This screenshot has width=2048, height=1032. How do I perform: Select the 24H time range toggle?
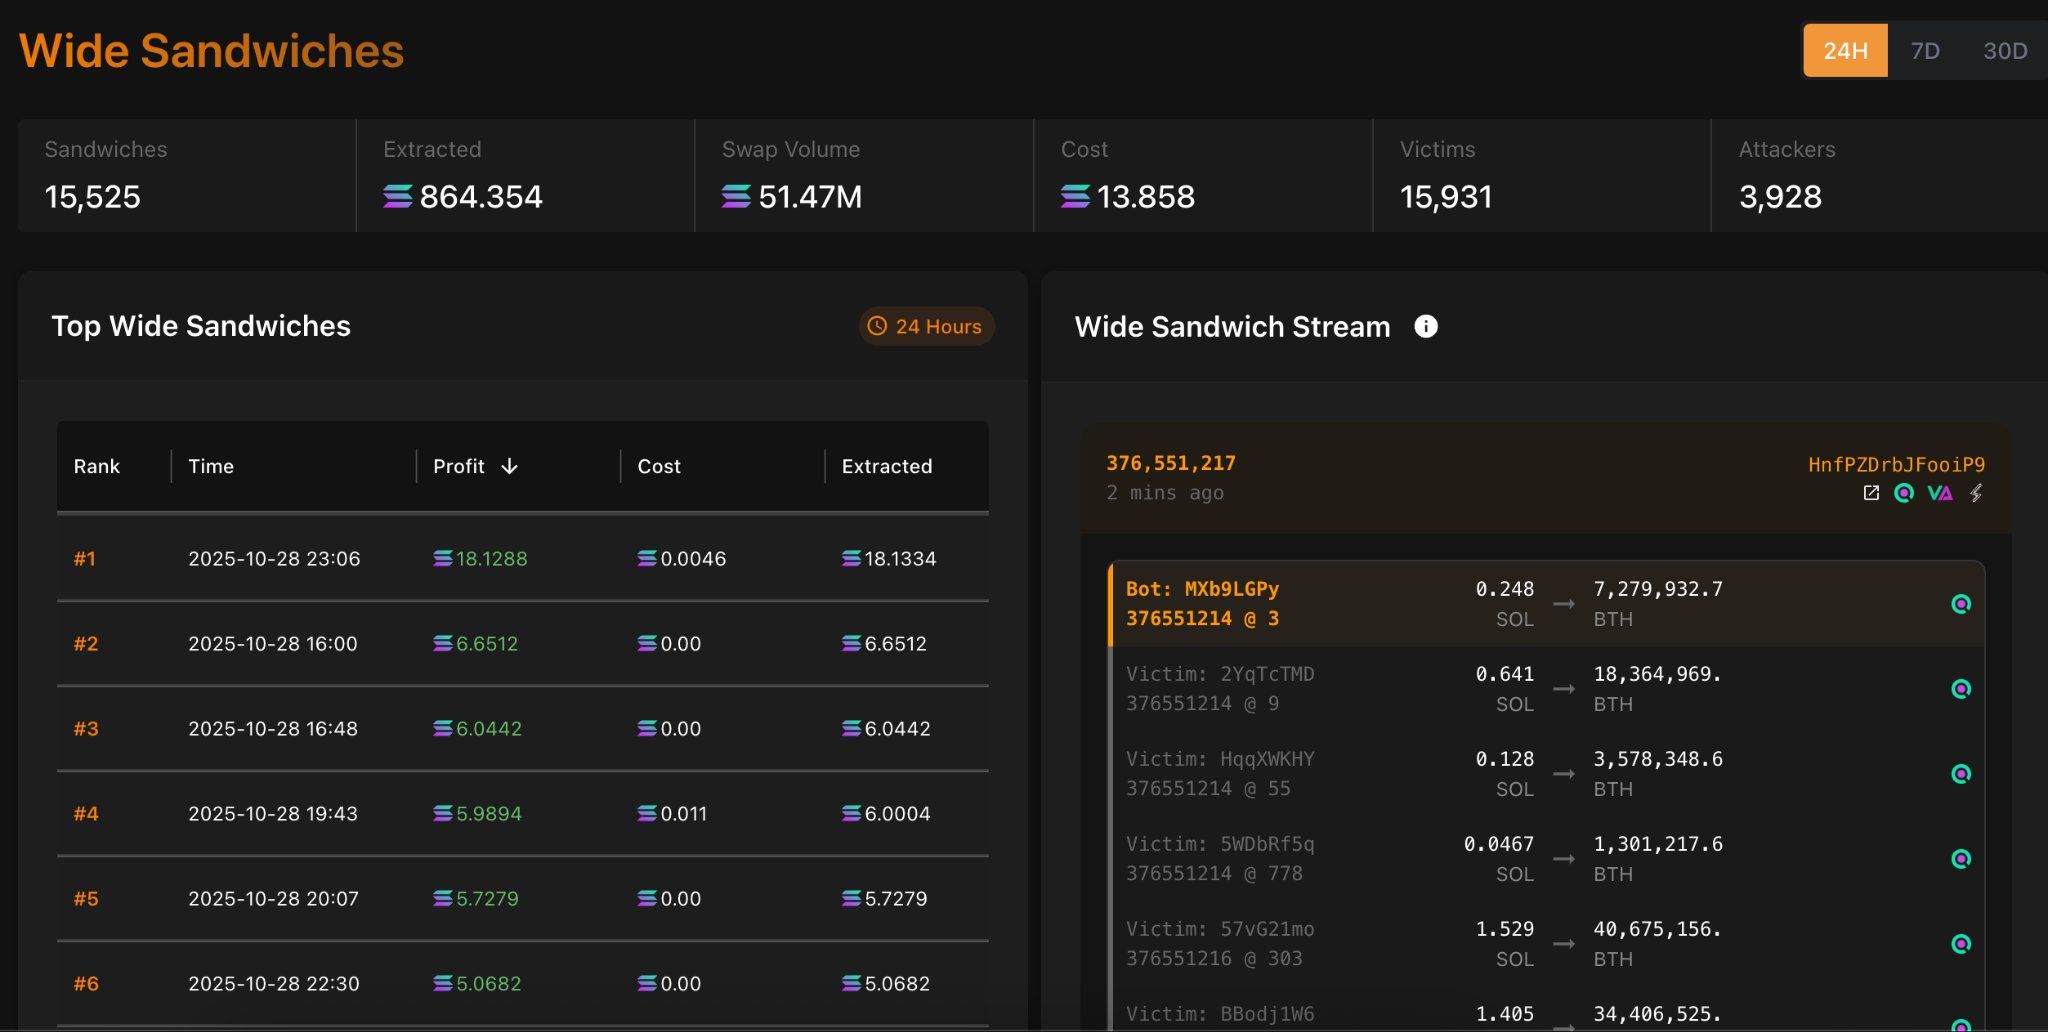pyautogui.click(x=1845, y=50)
